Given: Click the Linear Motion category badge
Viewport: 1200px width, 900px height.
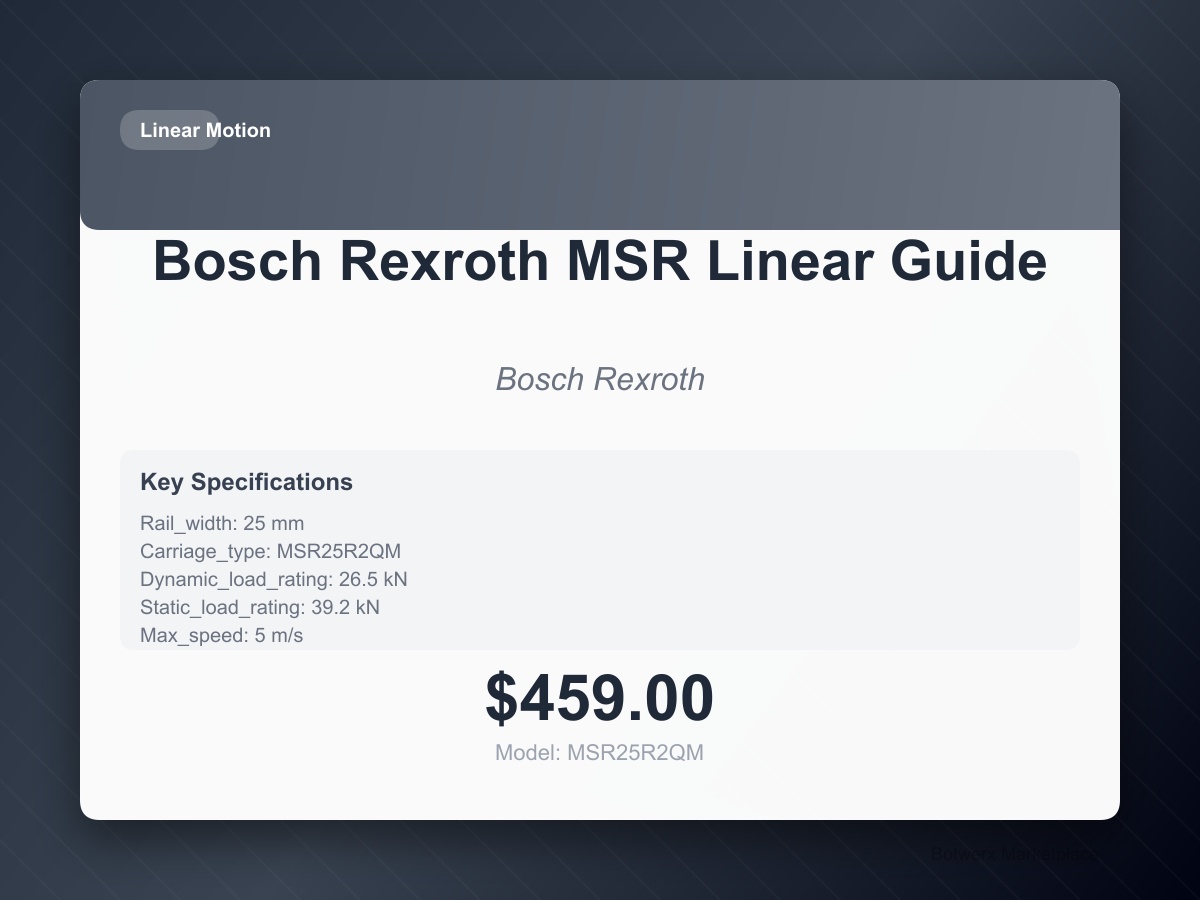Looking at the screenshot, I should [x=170, y=130].
